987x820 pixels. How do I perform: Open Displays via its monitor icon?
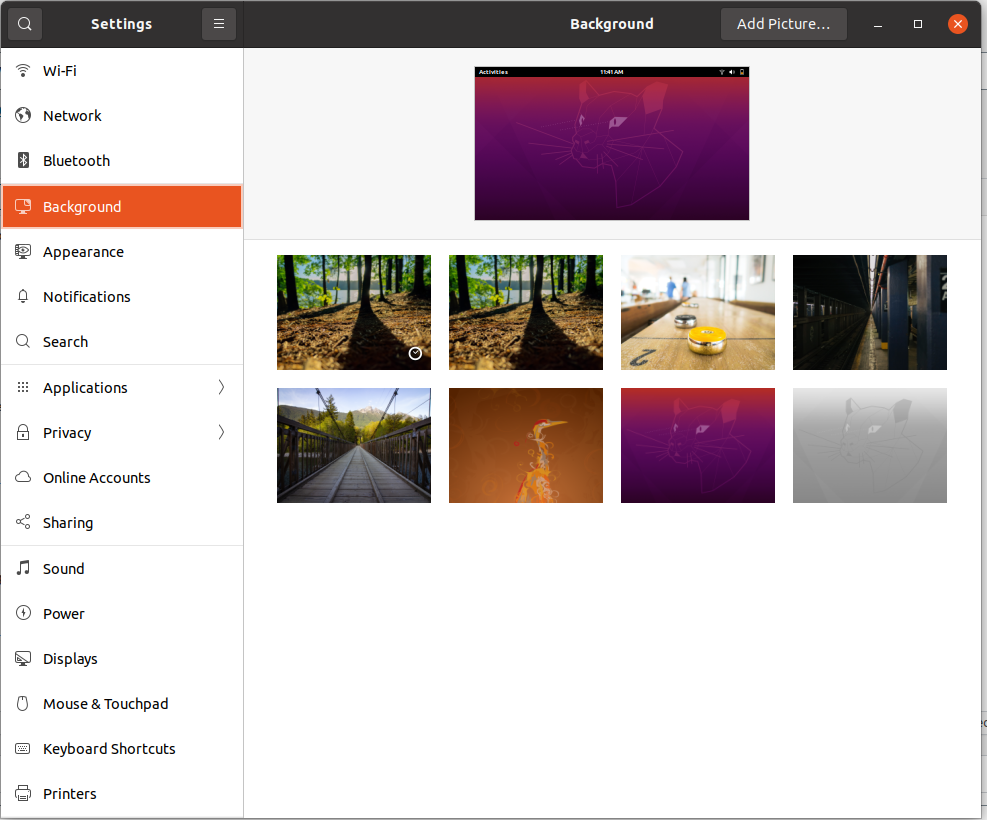[x=22, y=658]
